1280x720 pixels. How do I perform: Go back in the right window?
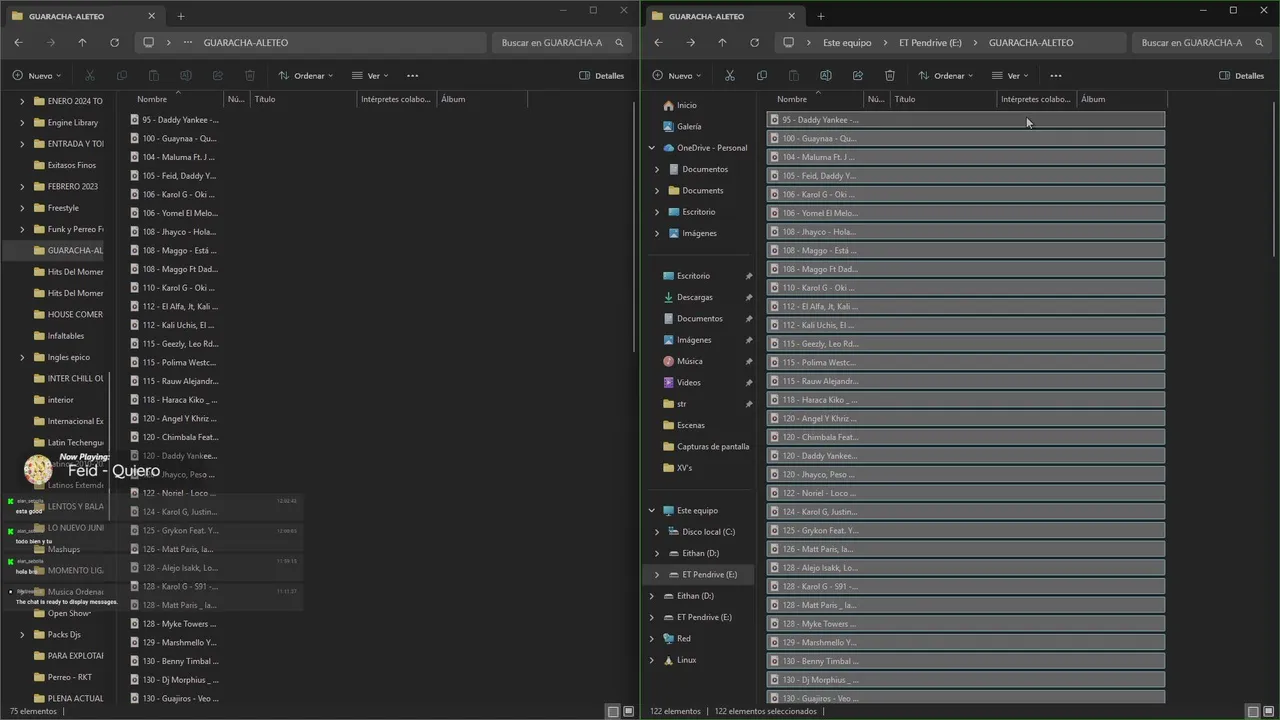[x=658, y=42]
